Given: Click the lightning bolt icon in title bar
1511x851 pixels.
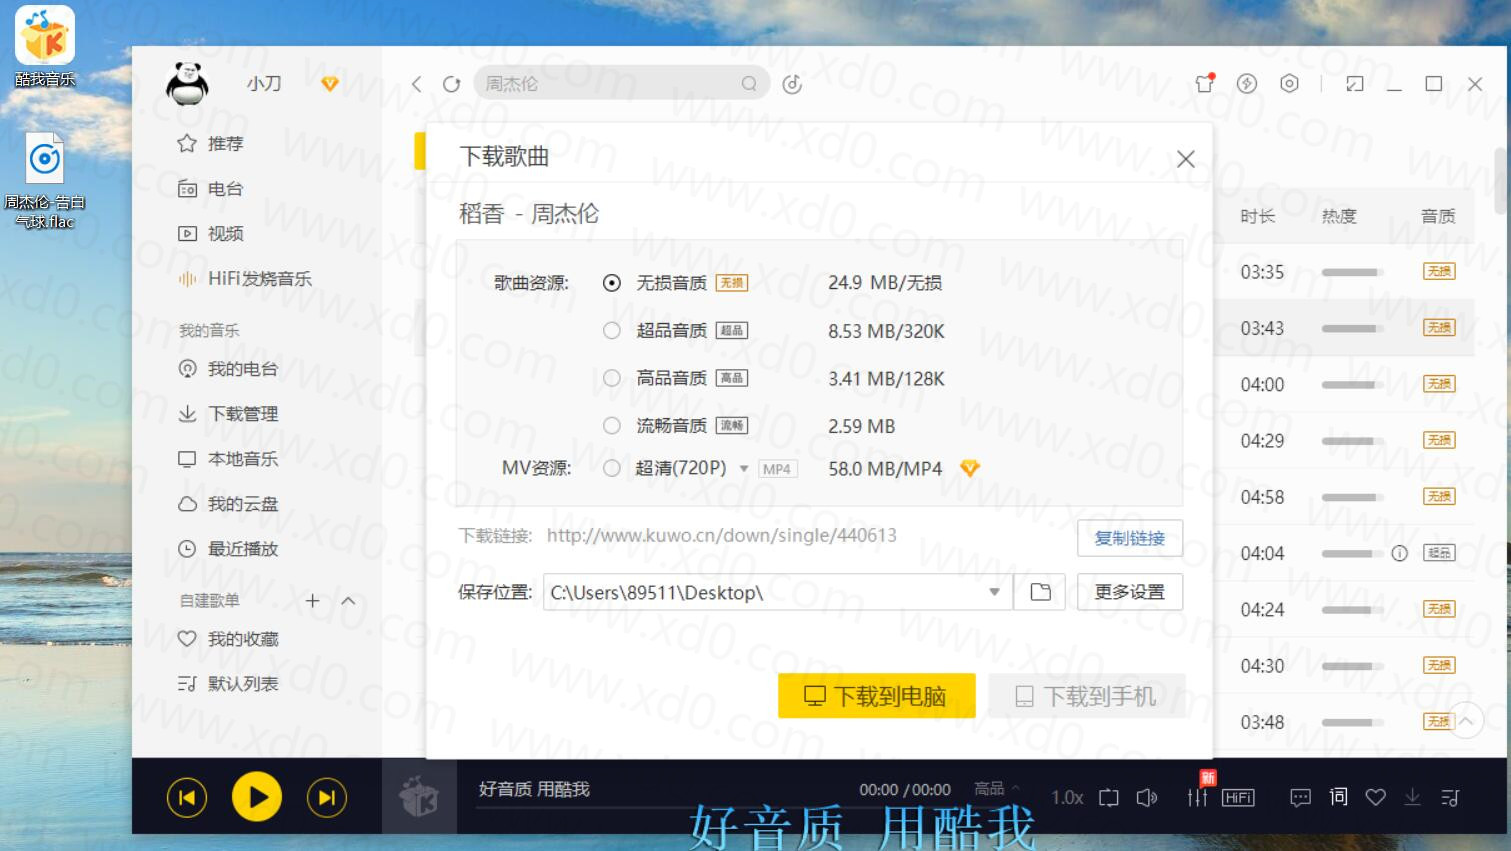Looking at the screenshot, I should coord(1247,84).
